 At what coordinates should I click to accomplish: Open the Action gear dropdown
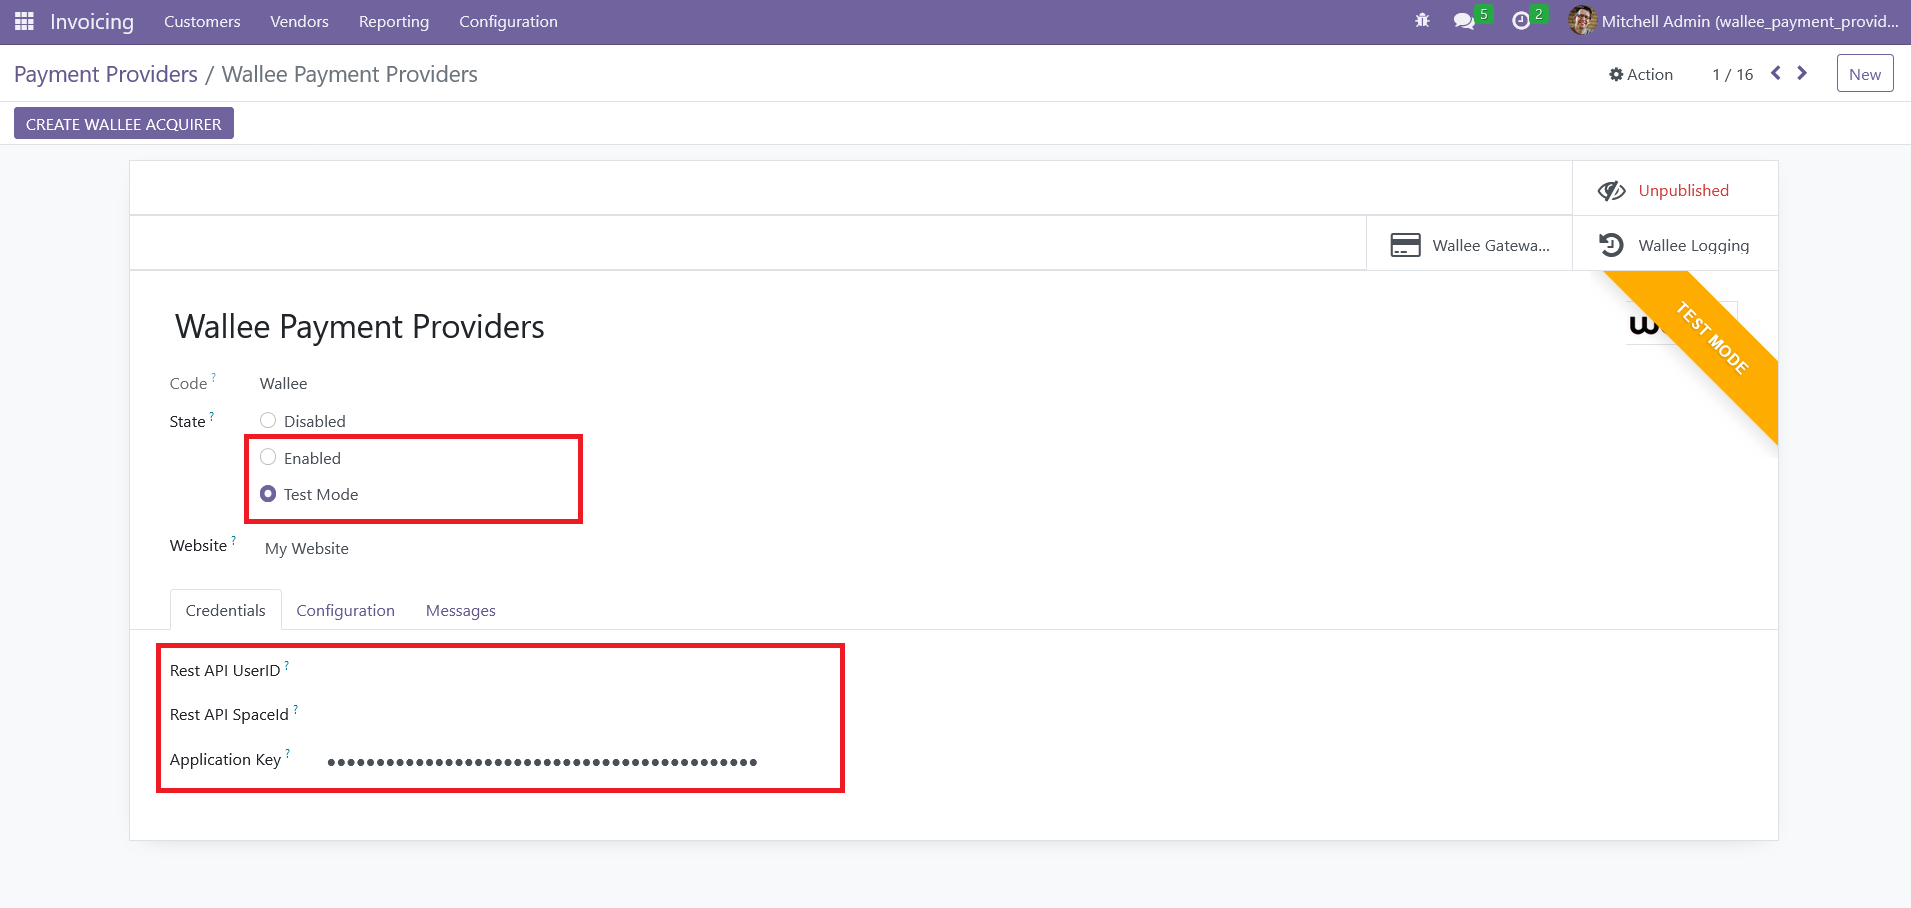1640,74
